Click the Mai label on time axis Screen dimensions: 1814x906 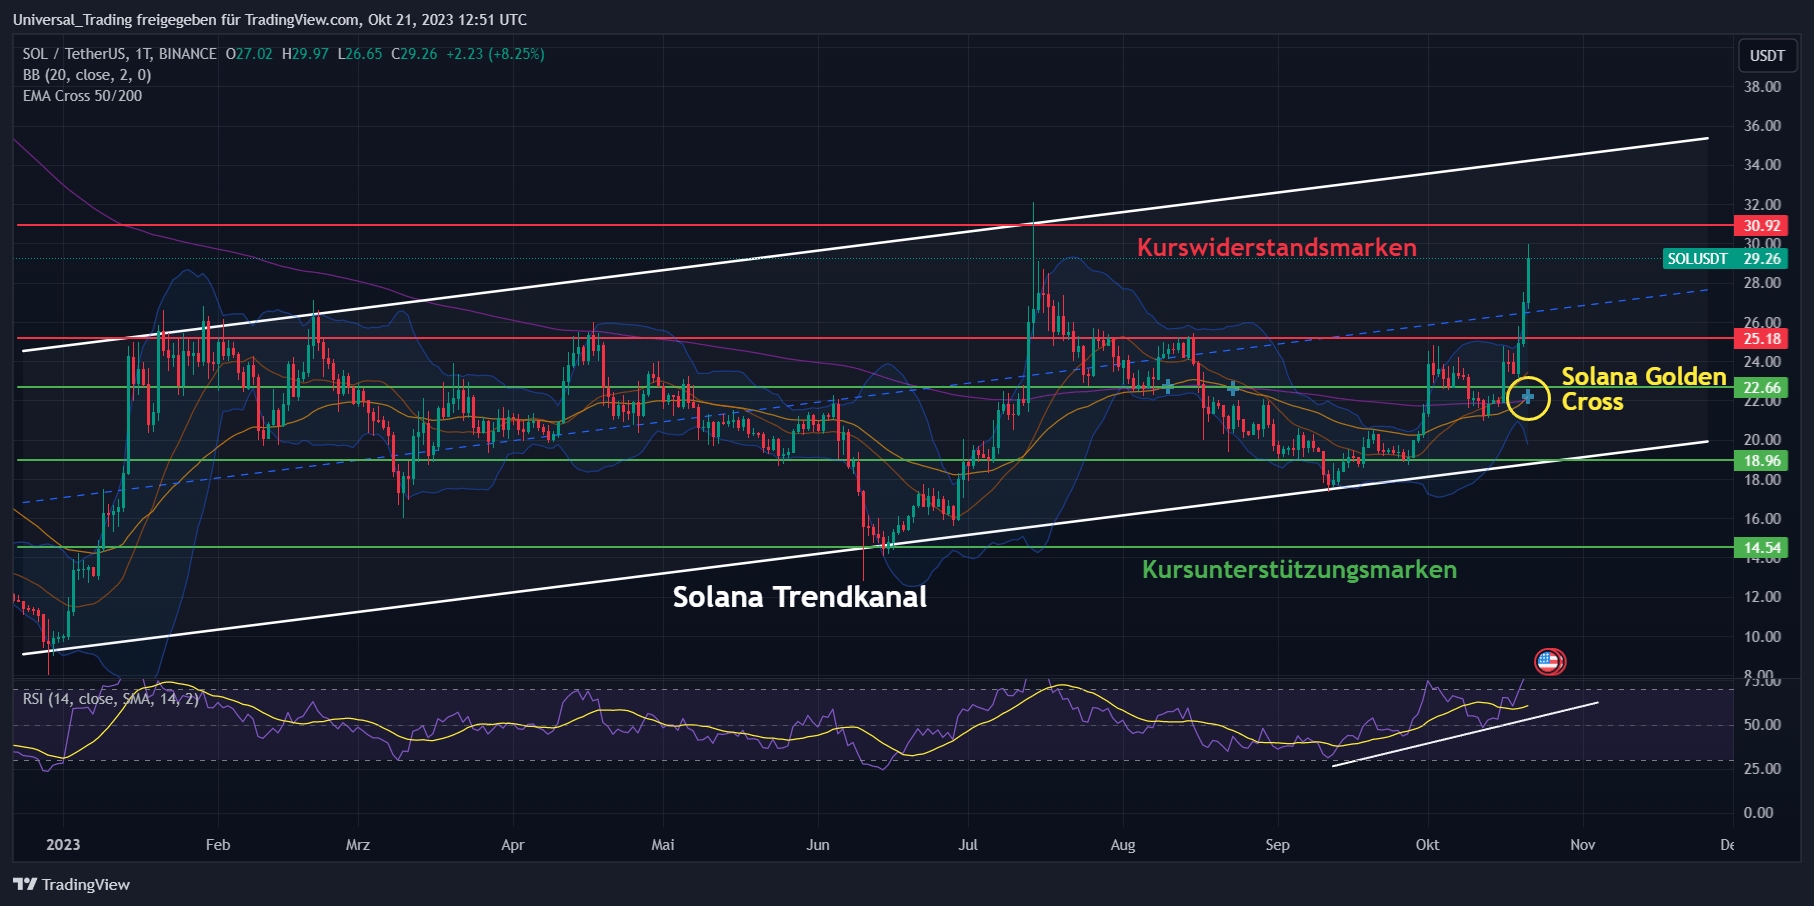663,845
